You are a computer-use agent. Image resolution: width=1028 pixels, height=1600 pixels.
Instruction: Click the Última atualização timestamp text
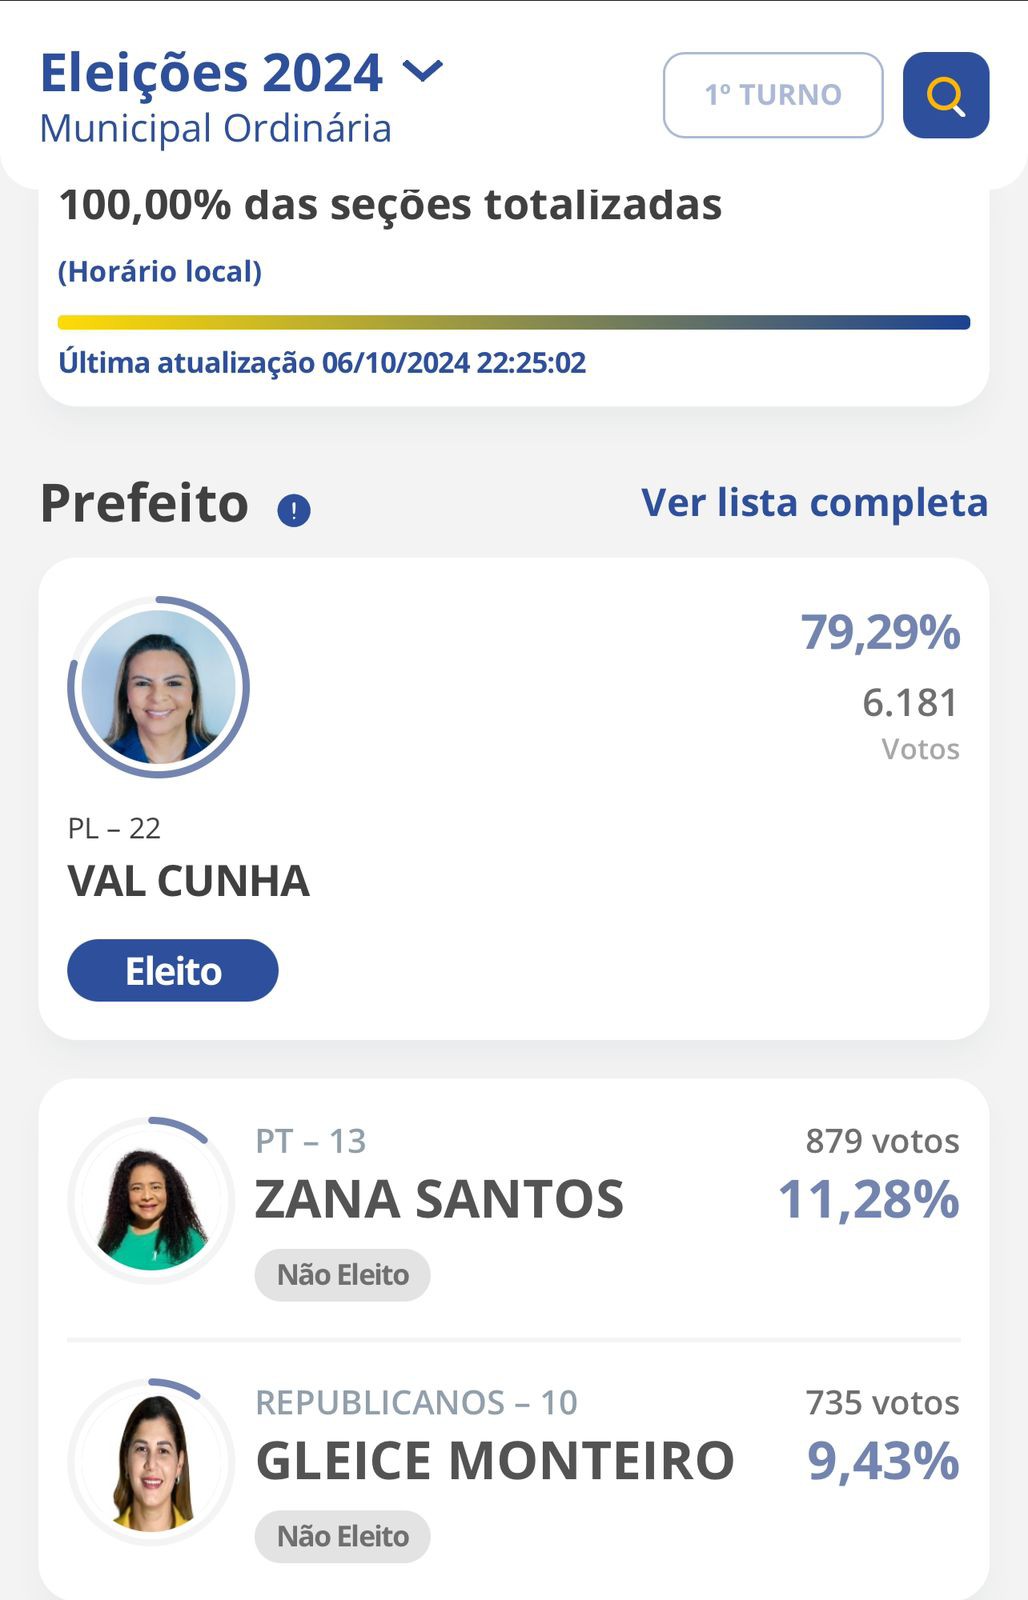click(x=322, y=362)
